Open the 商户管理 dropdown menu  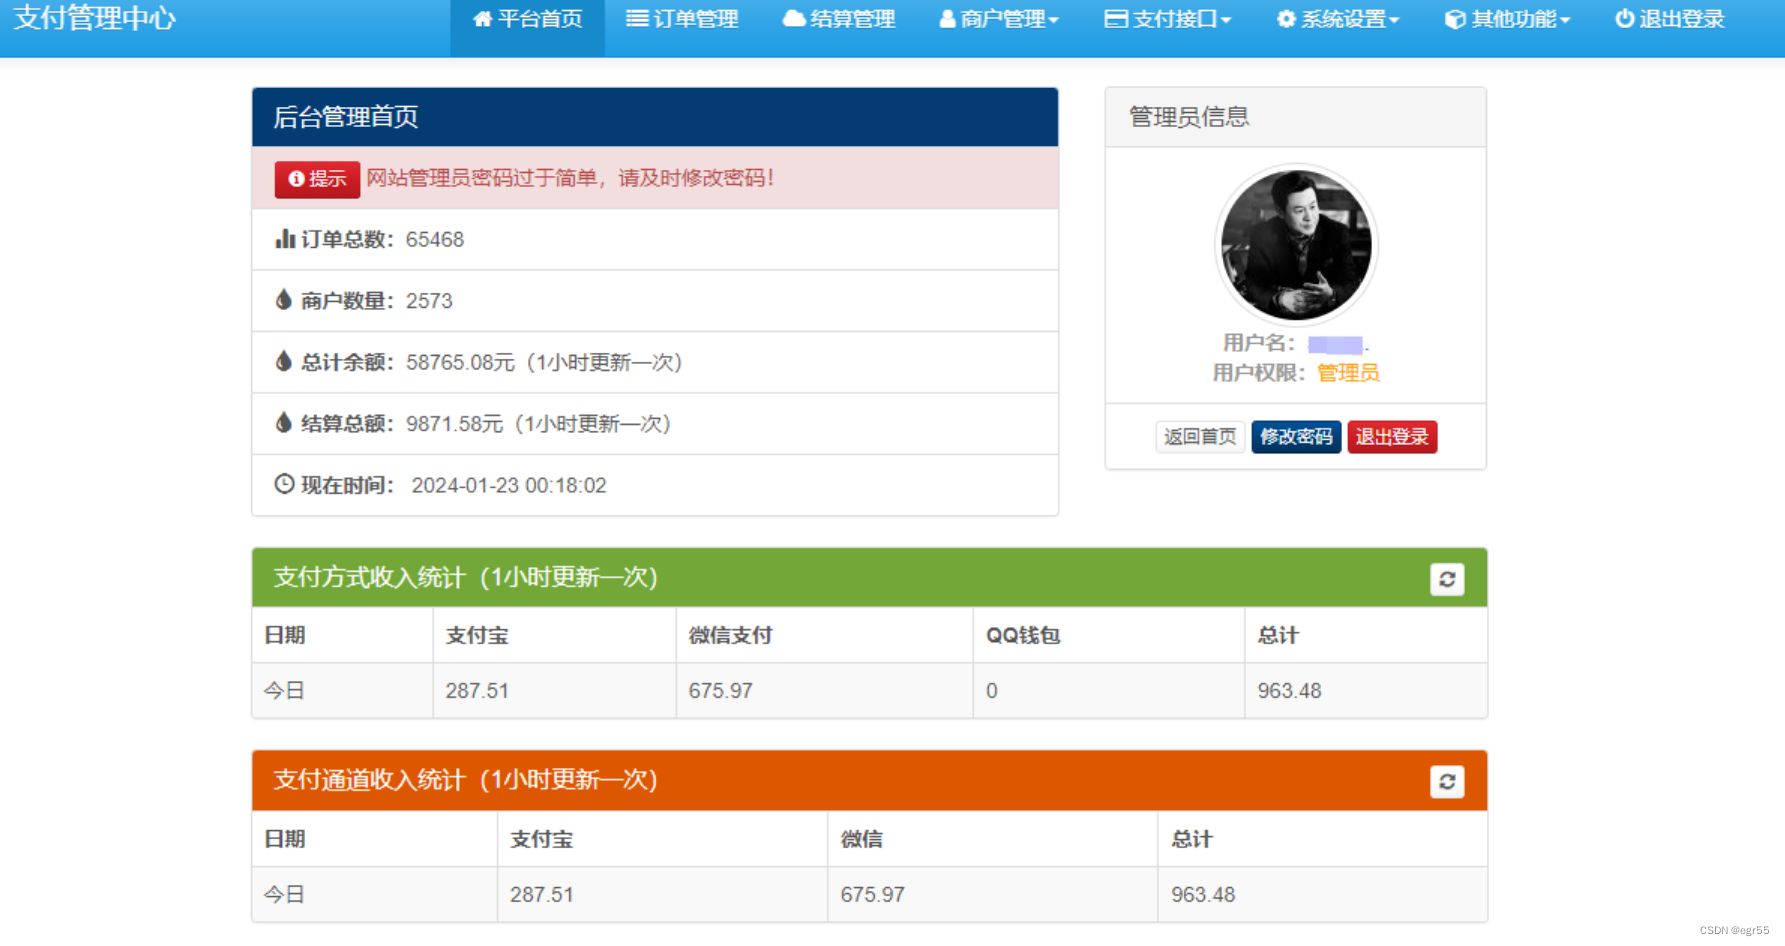[999, 17]
